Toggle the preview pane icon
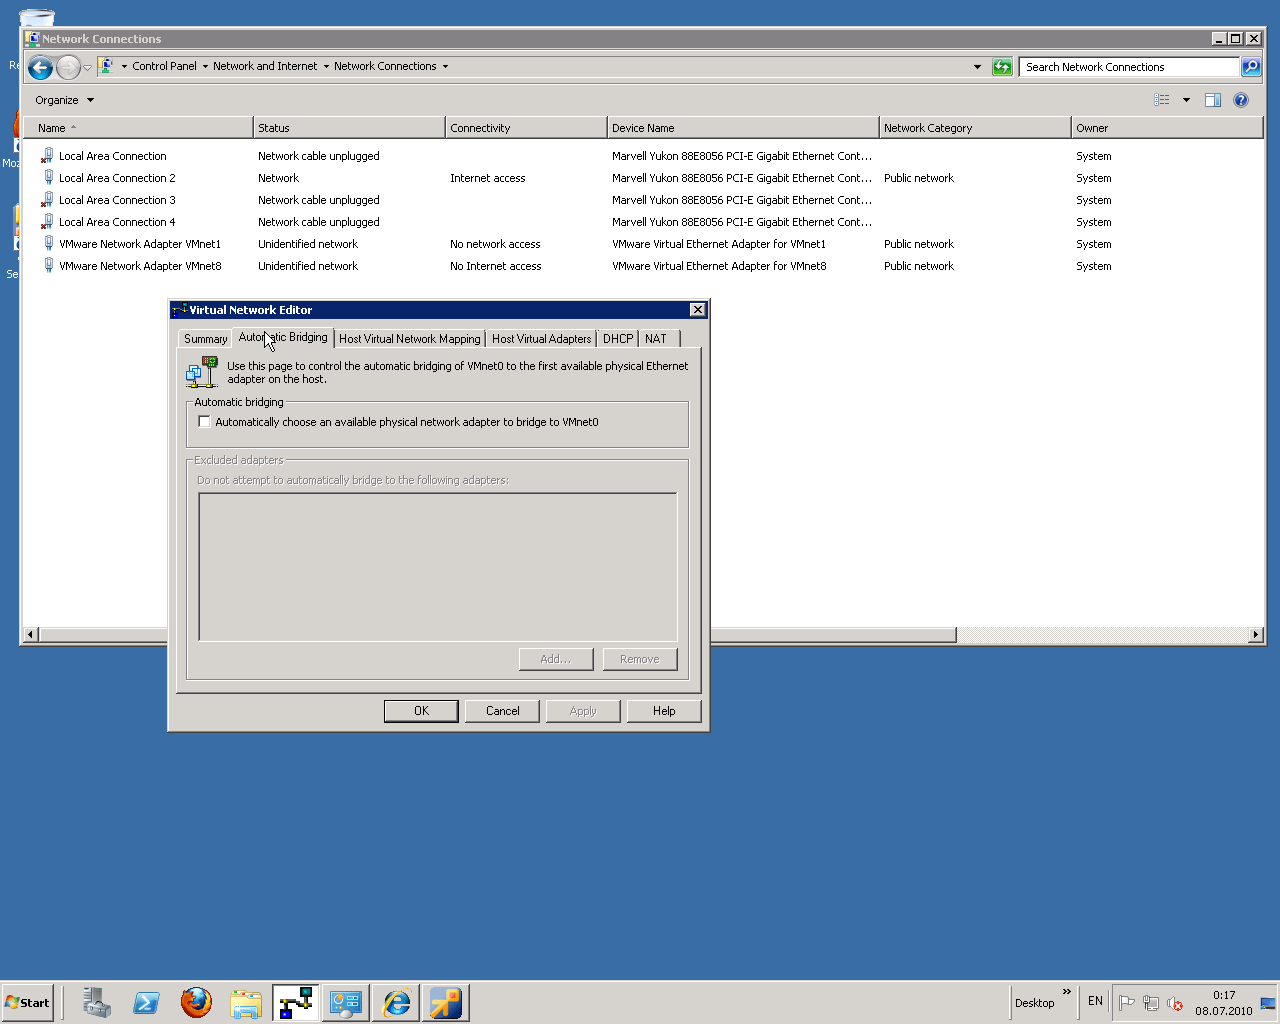This screenshot has height=1024, width=1280. 1213,100
